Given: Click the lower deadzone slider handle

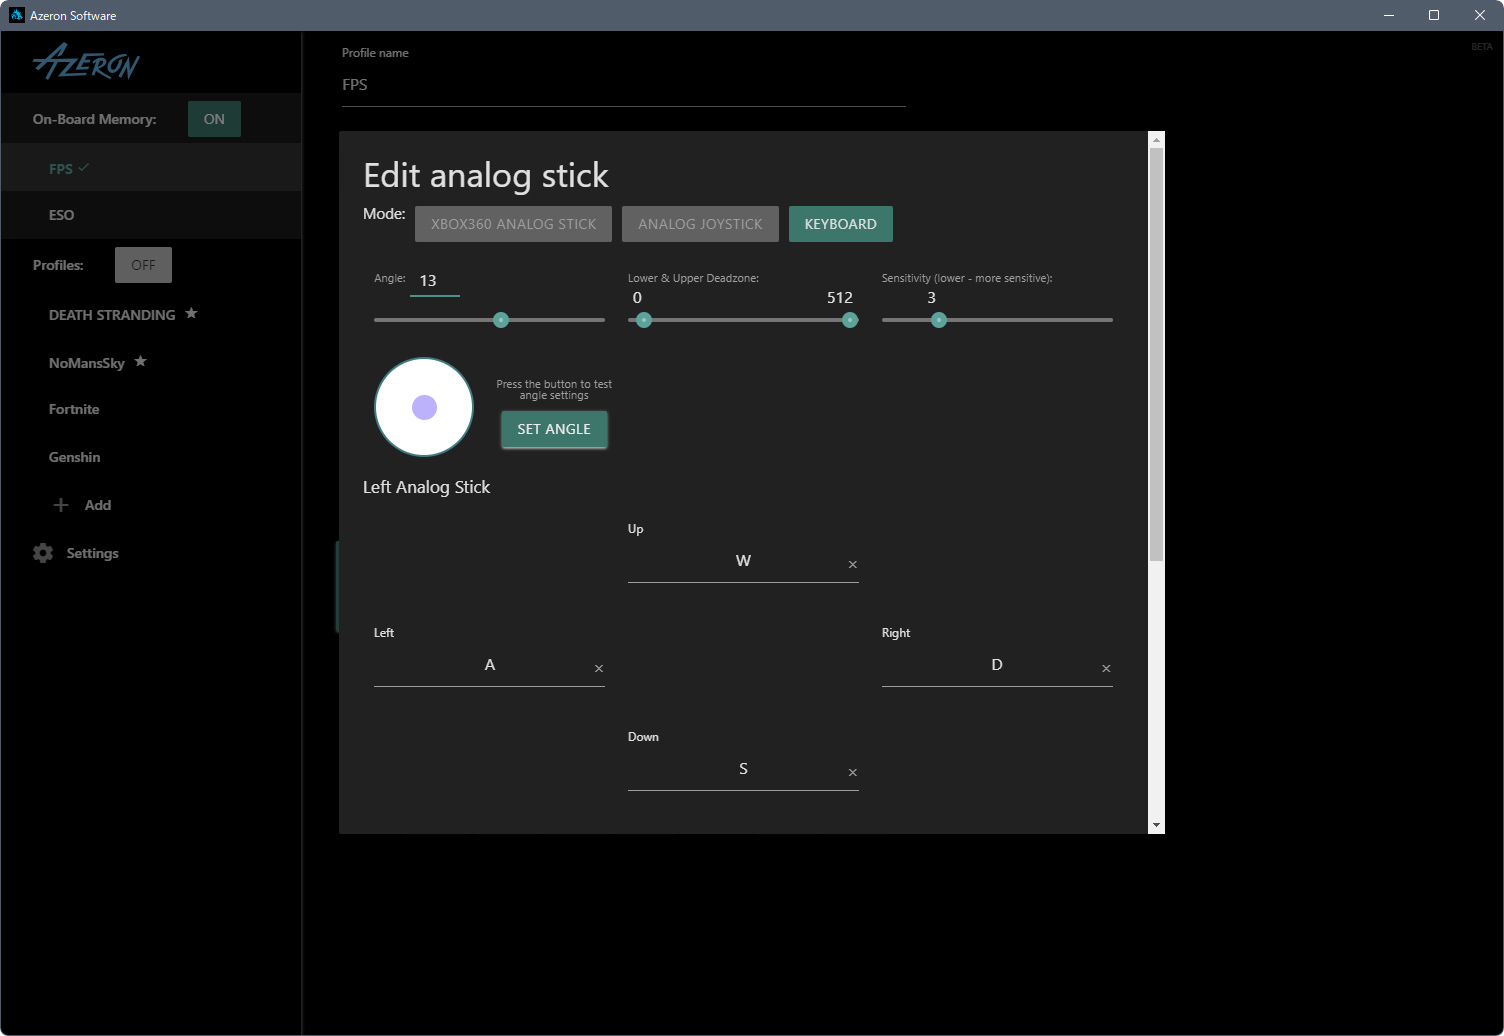Looking at the screenshot, I should [x=644, y=320].
